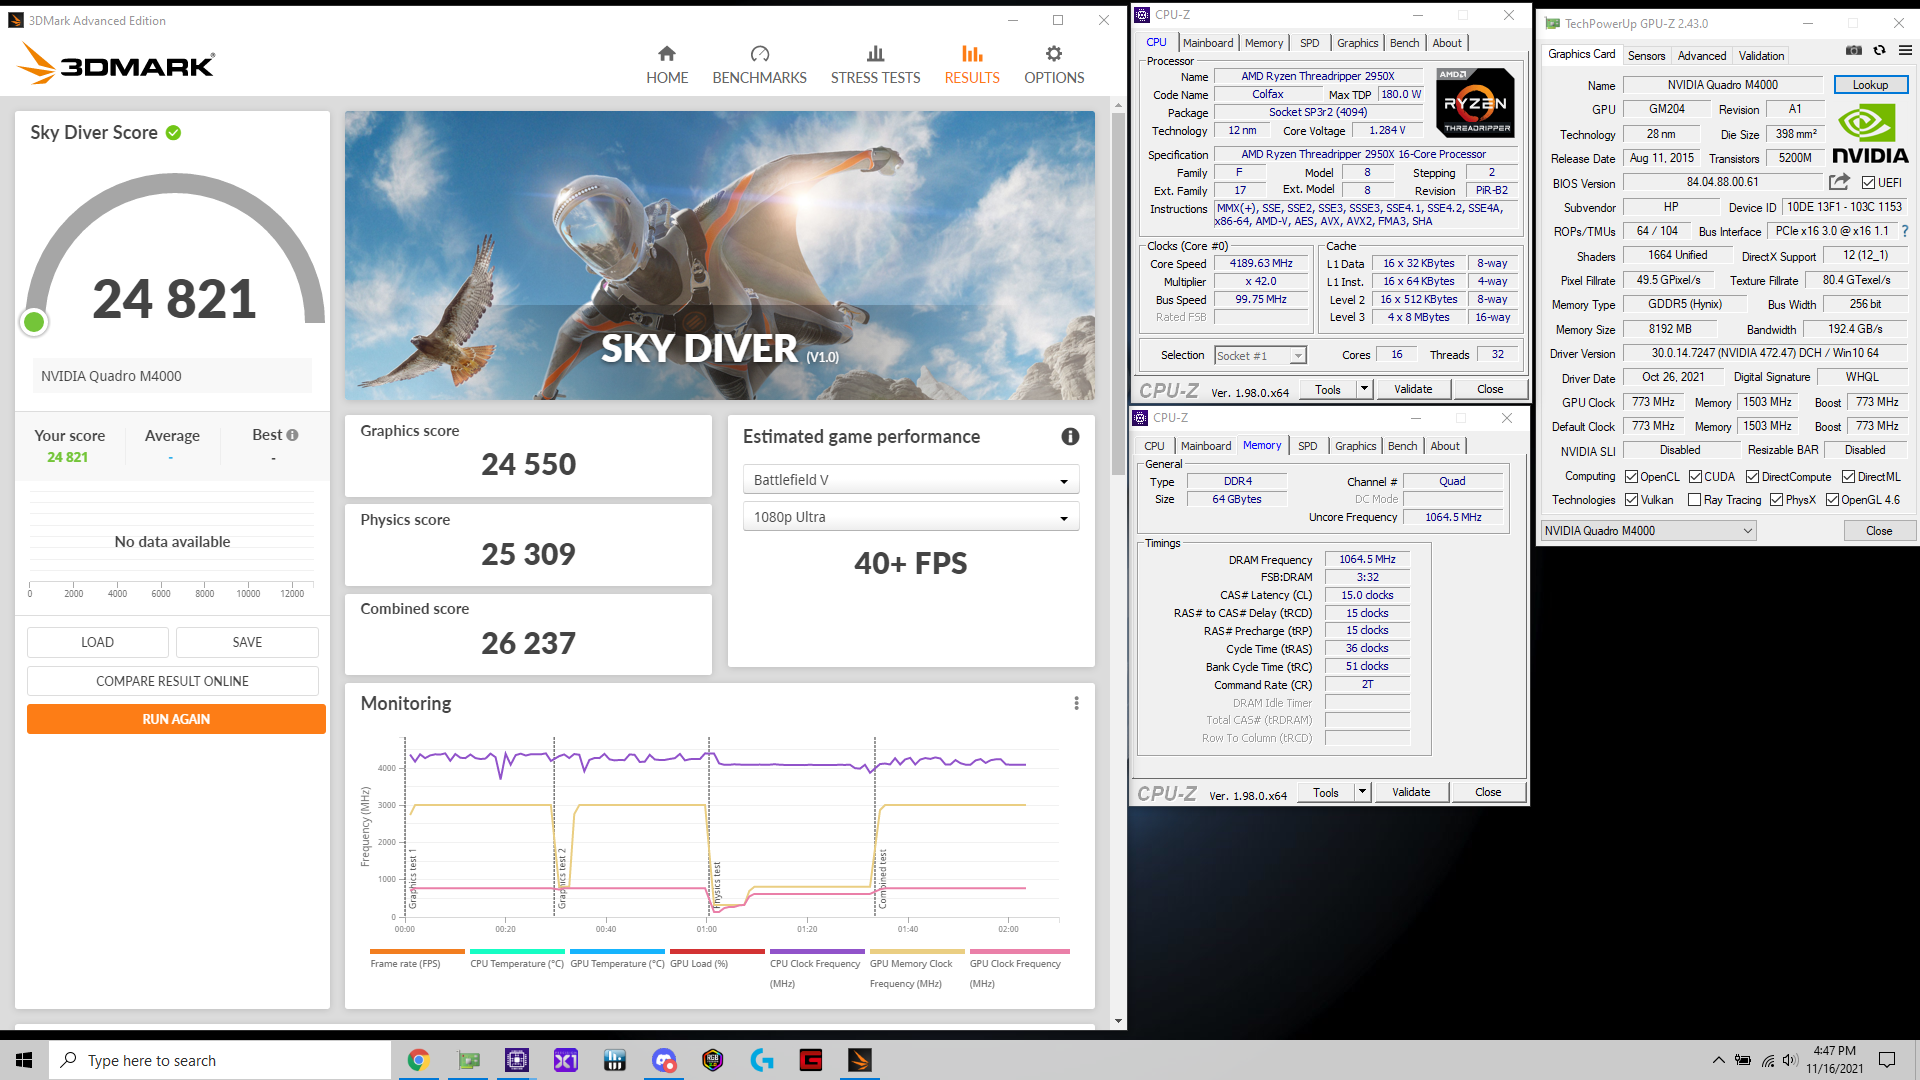Click the SAVE button in 3DMark

[x=247, y=642]
